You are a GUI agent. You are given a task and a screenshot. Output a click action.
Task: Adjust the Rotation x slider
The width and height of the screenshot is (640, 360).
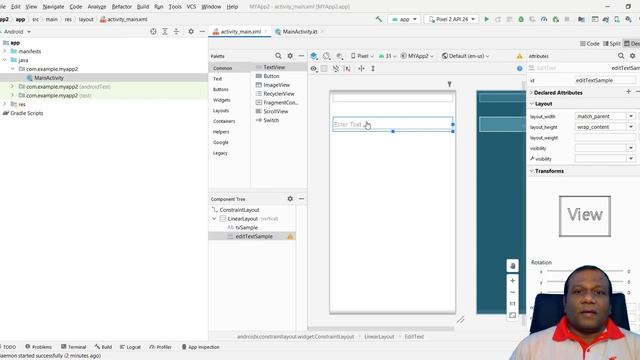pos(584,271)
